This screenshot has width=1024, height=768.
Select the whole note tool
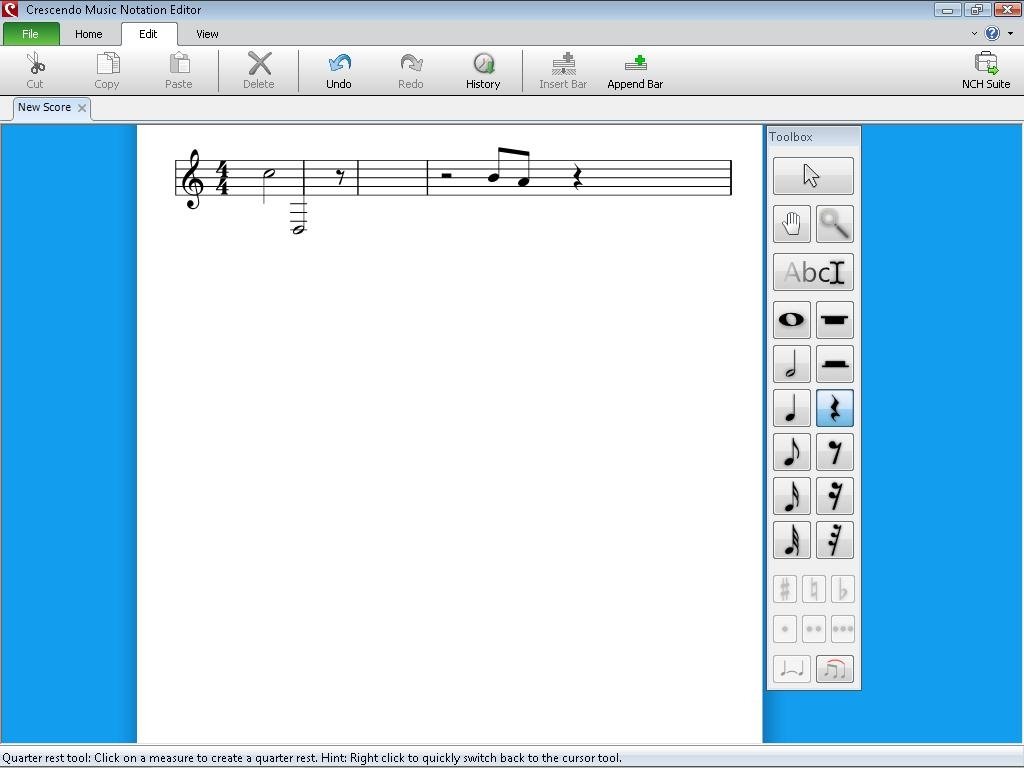coord(792,320)
